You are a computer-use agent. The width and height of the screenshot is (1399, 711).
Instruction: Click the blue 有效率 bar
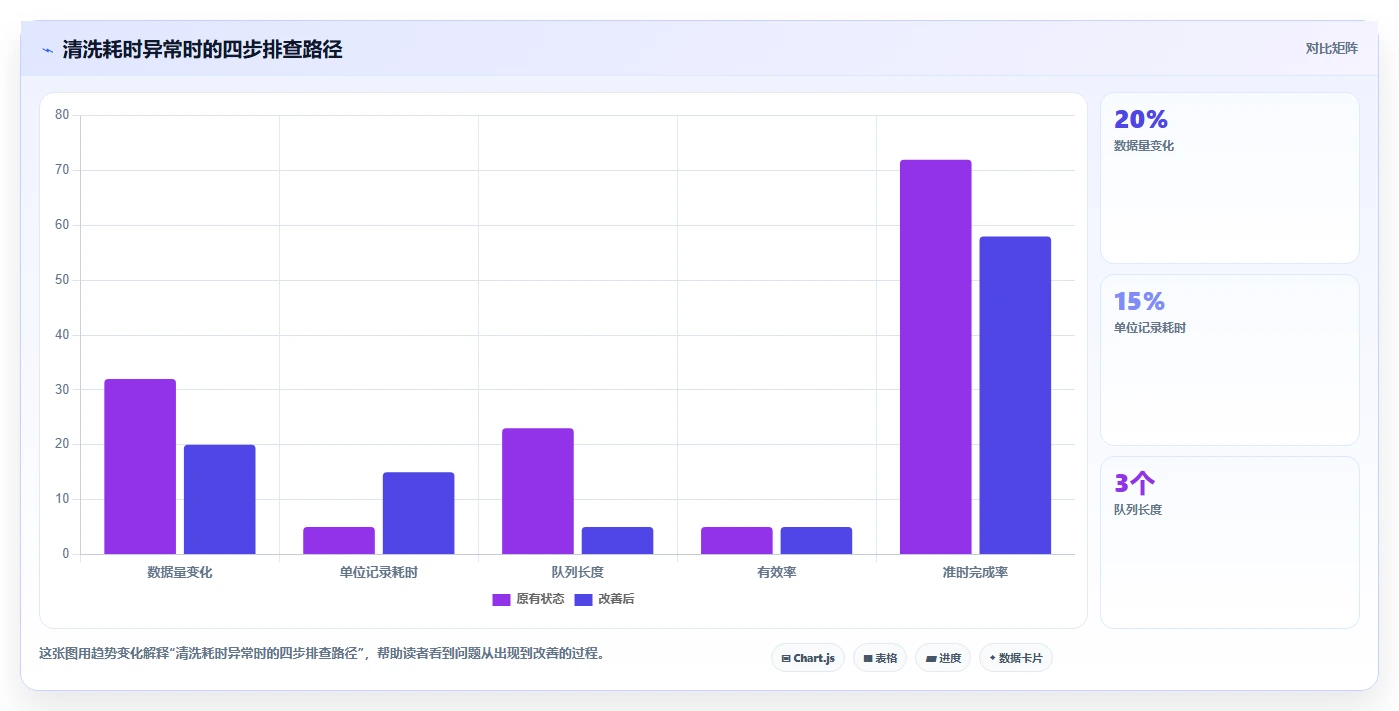coord(816,540)
